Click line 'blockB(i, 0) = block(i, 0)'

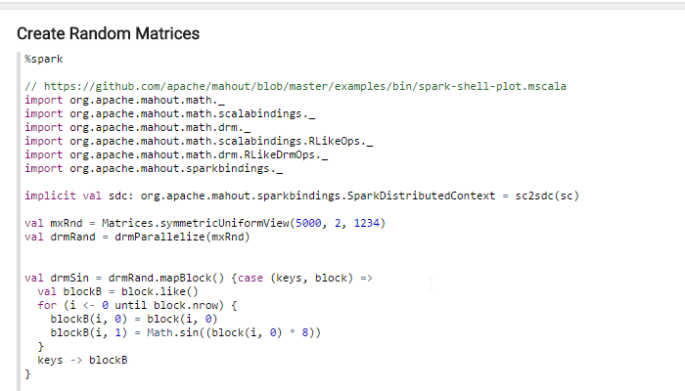tap(134, 319)
